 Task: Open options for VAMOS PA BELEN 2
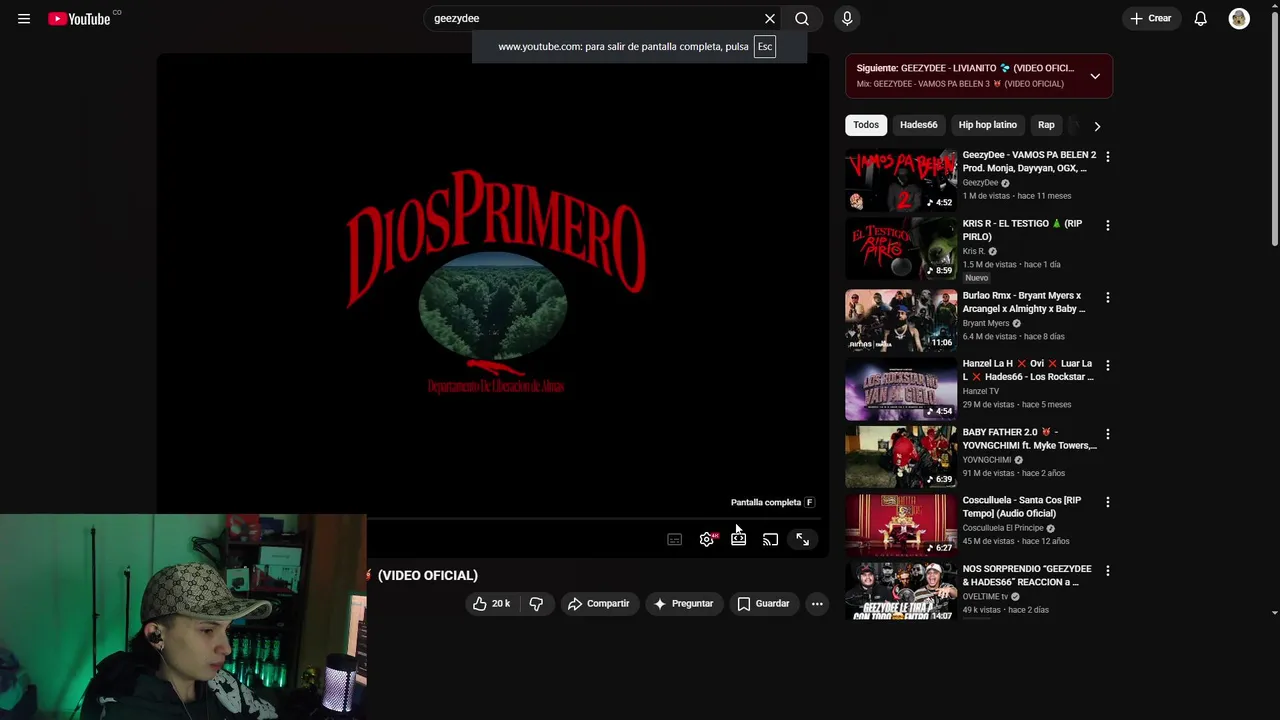click(1107, 157)
